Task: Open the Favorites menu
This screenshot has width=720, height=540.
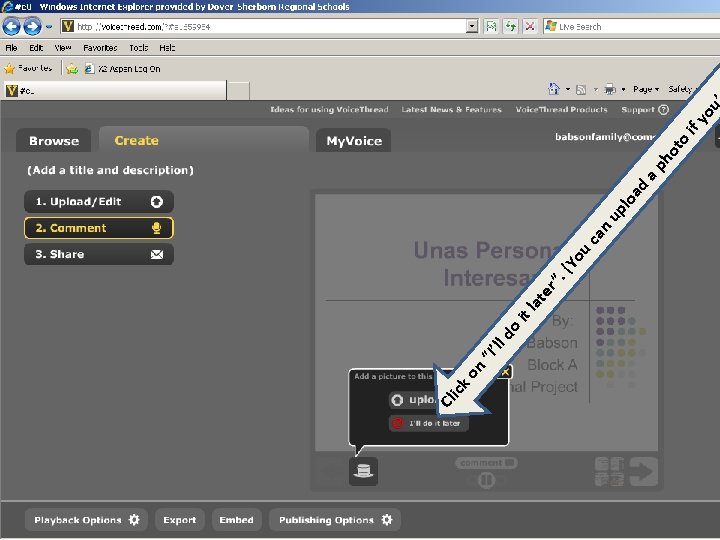Action: [x=100, y=48]
